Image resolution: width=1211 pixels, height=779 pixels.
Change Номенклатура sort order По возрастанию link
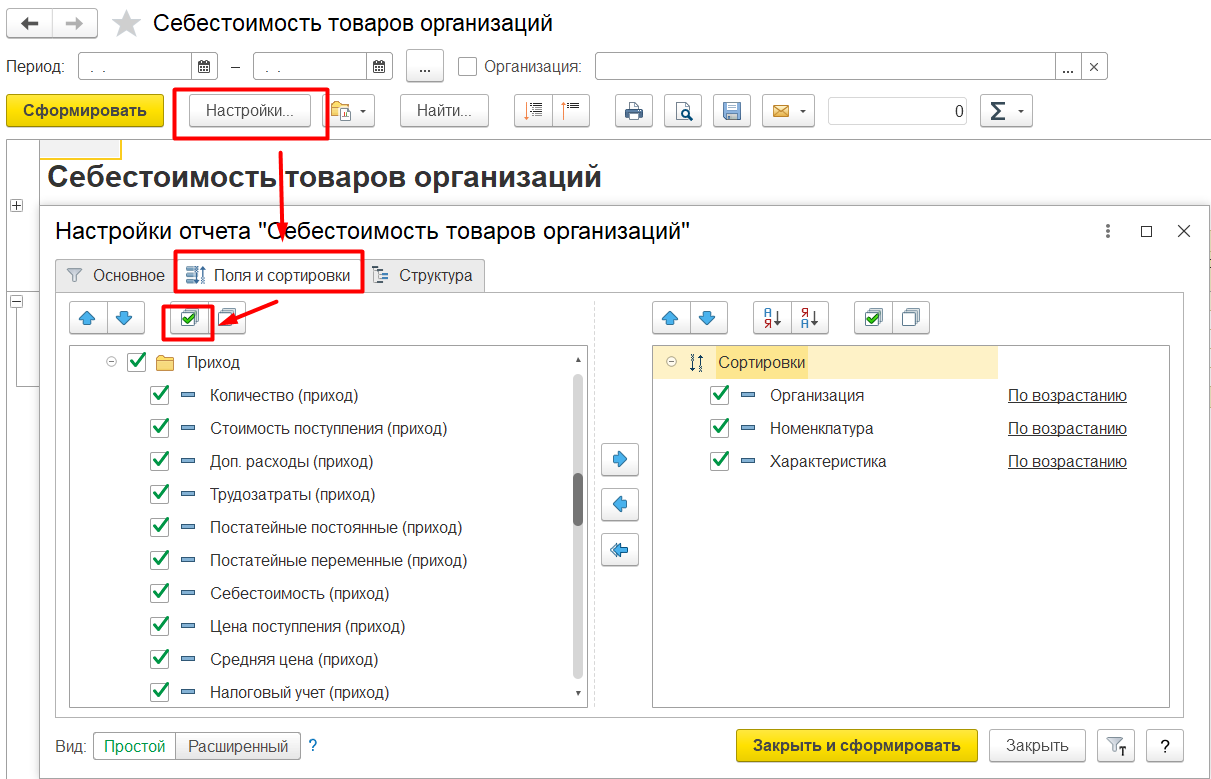click(1067, 428)
